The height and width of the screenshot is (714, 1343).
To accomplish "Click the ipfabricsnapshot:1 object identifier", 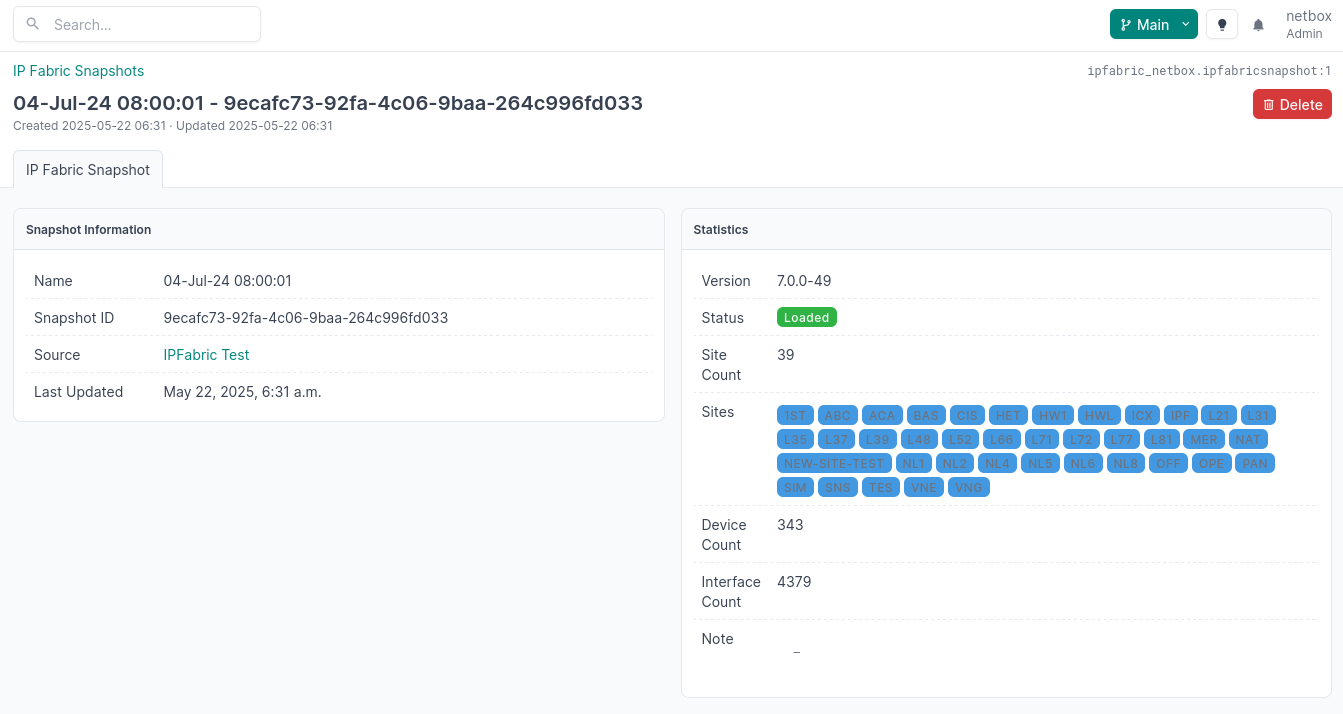I will tap(1209, 71).
